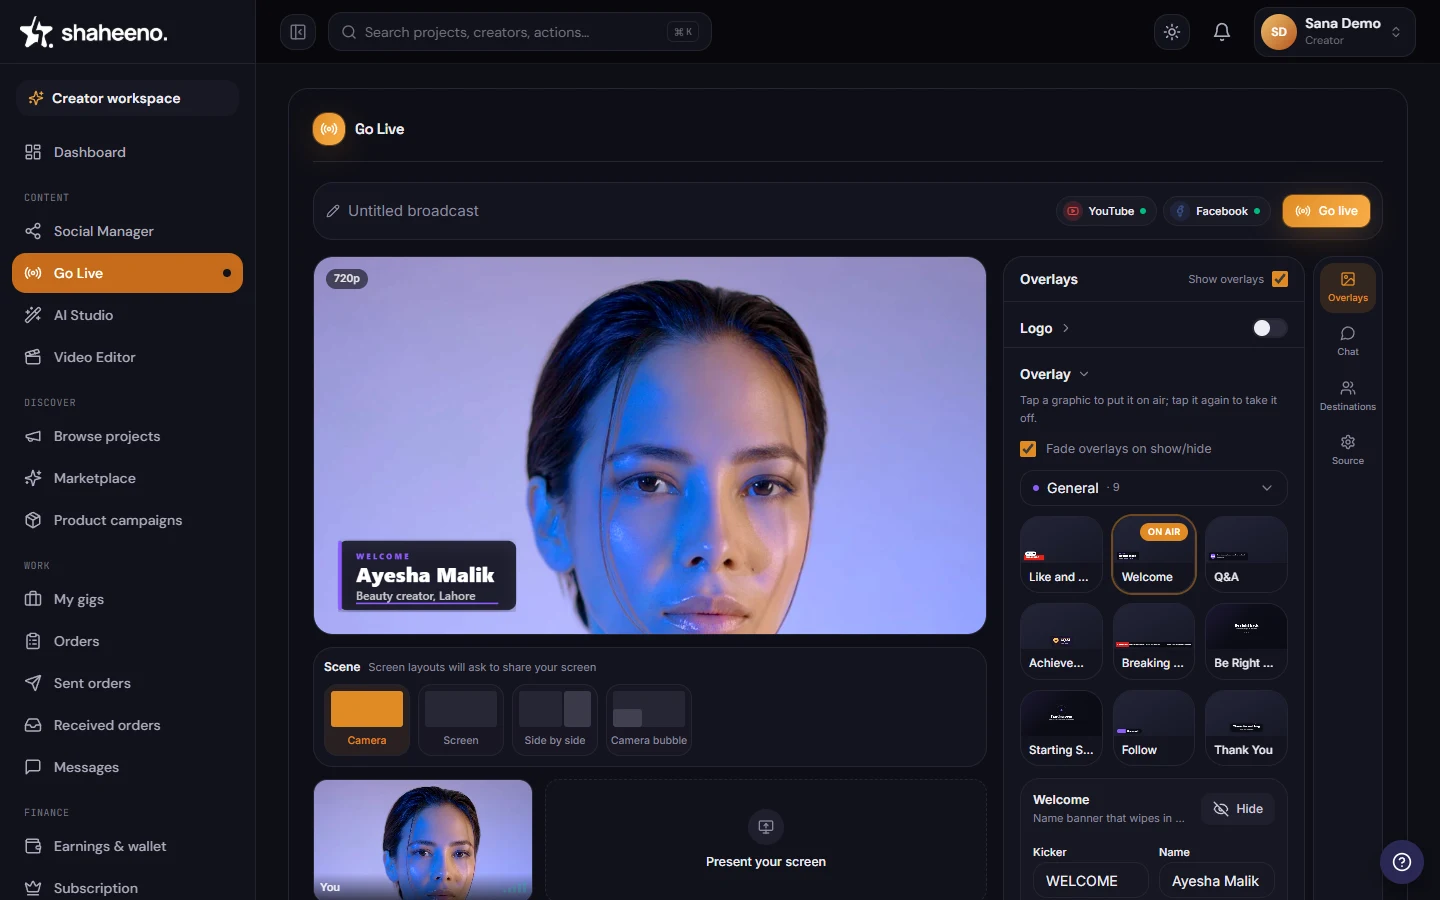Put the Q&A overlay on air
Image resolution: width=1440 pixels, height=900 pixels.
pos(1246,555)
